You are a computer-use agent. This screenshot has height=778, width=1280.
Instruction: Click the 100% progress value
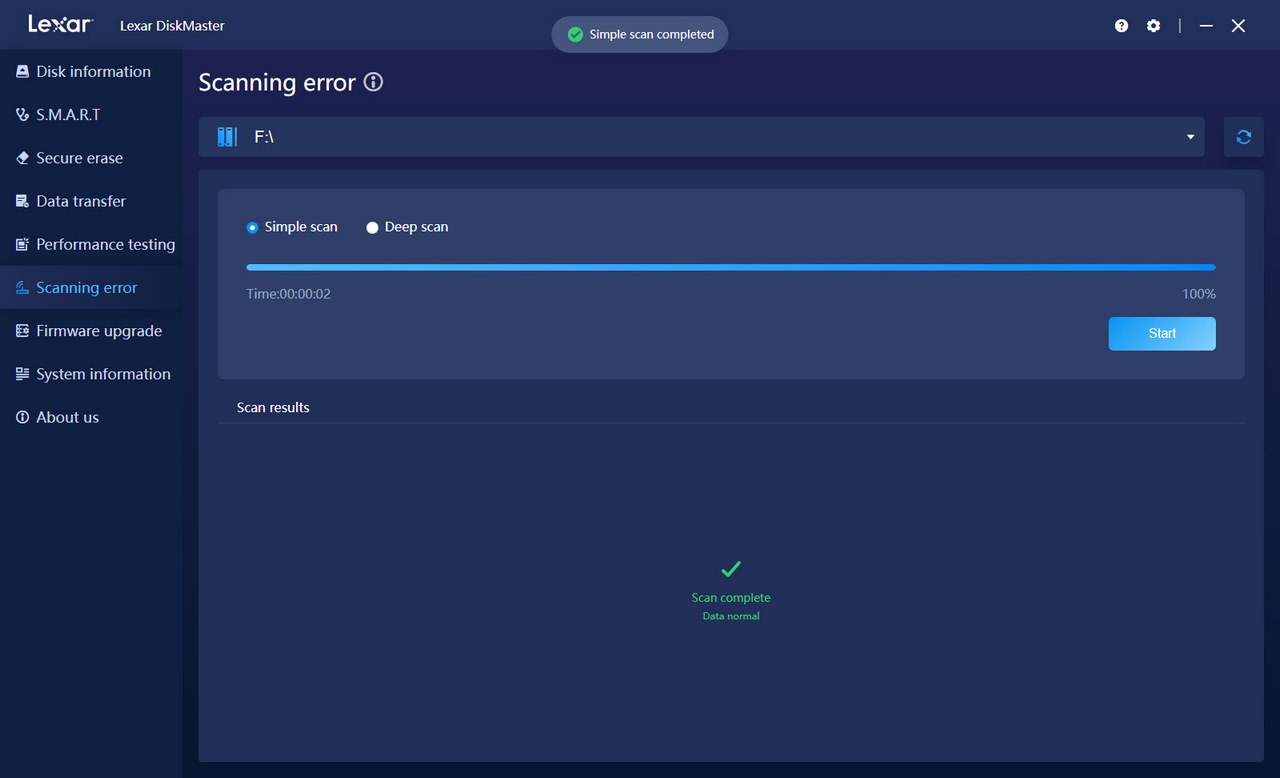[1199, 294]
